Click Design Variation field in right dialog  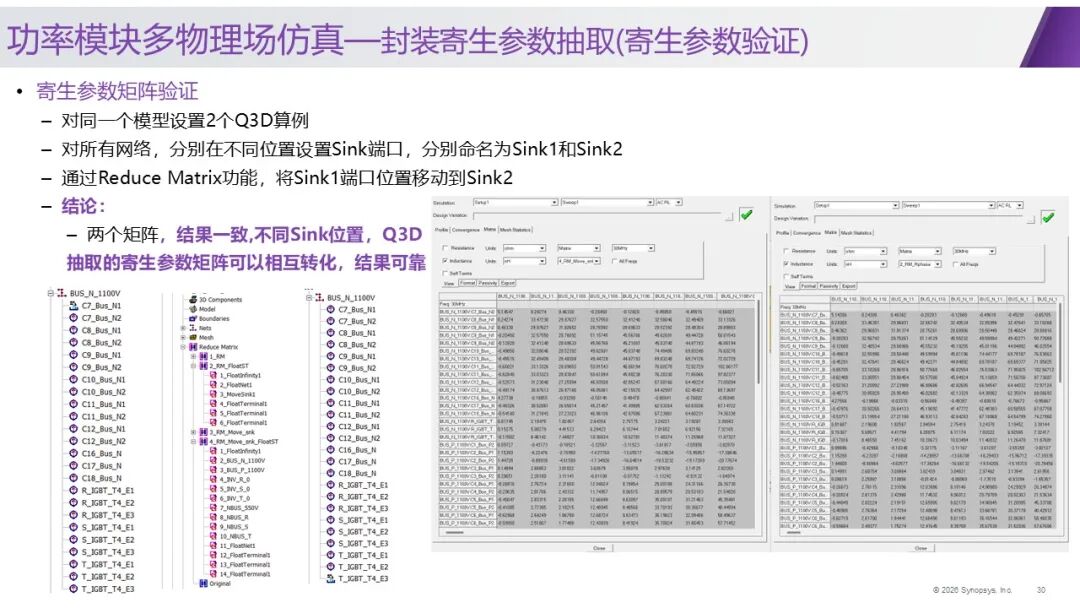(x=919, y=219)
